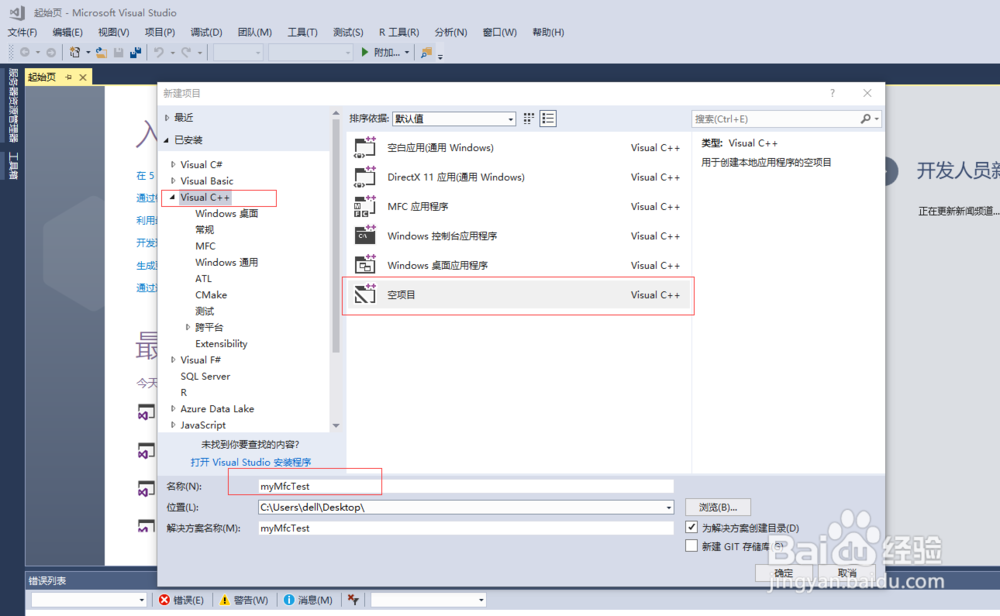Enable 新建 GIT 存储库 checkbox
The image size is (1000, 616).
point(691,546)
